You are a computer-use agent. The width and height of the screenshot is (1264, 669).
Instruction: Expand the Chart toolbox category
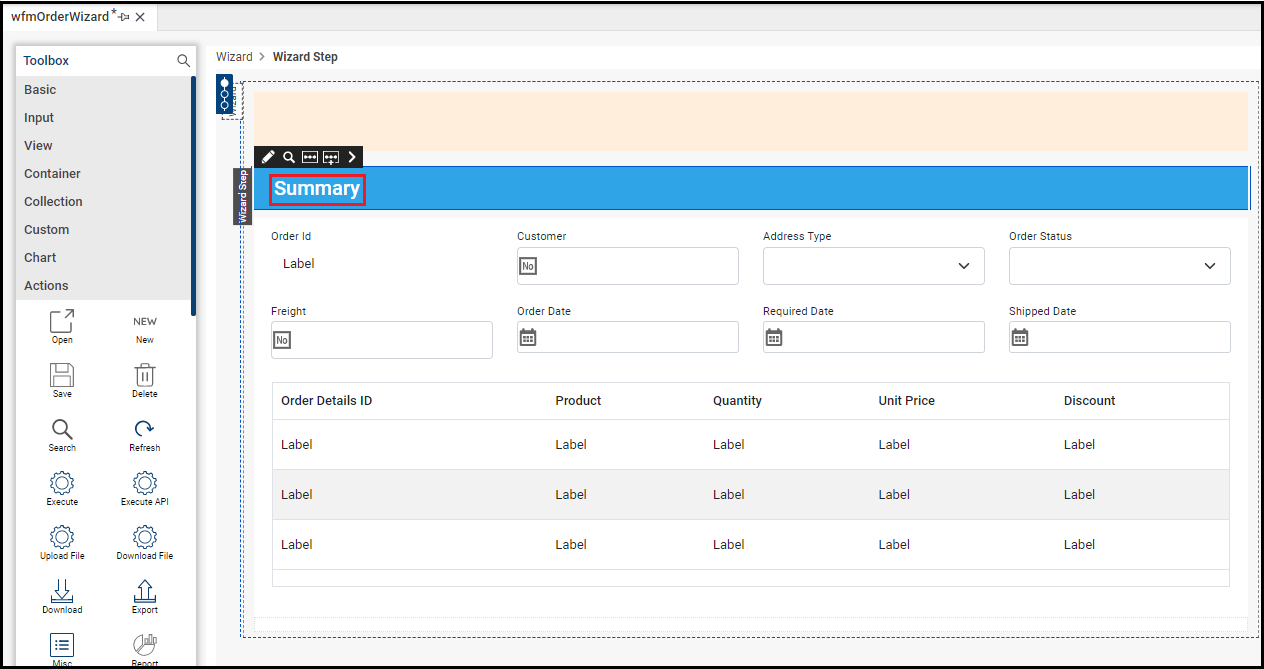tap(104, 258)
